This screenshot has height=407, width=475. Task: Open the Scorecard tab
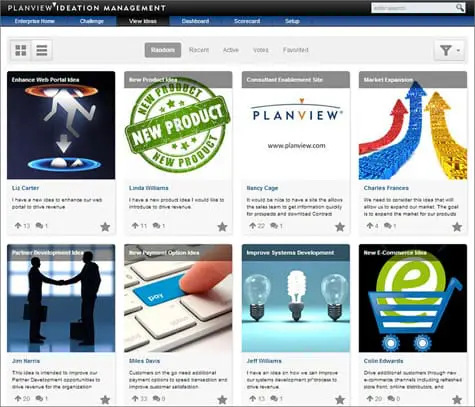coord(247,21)
